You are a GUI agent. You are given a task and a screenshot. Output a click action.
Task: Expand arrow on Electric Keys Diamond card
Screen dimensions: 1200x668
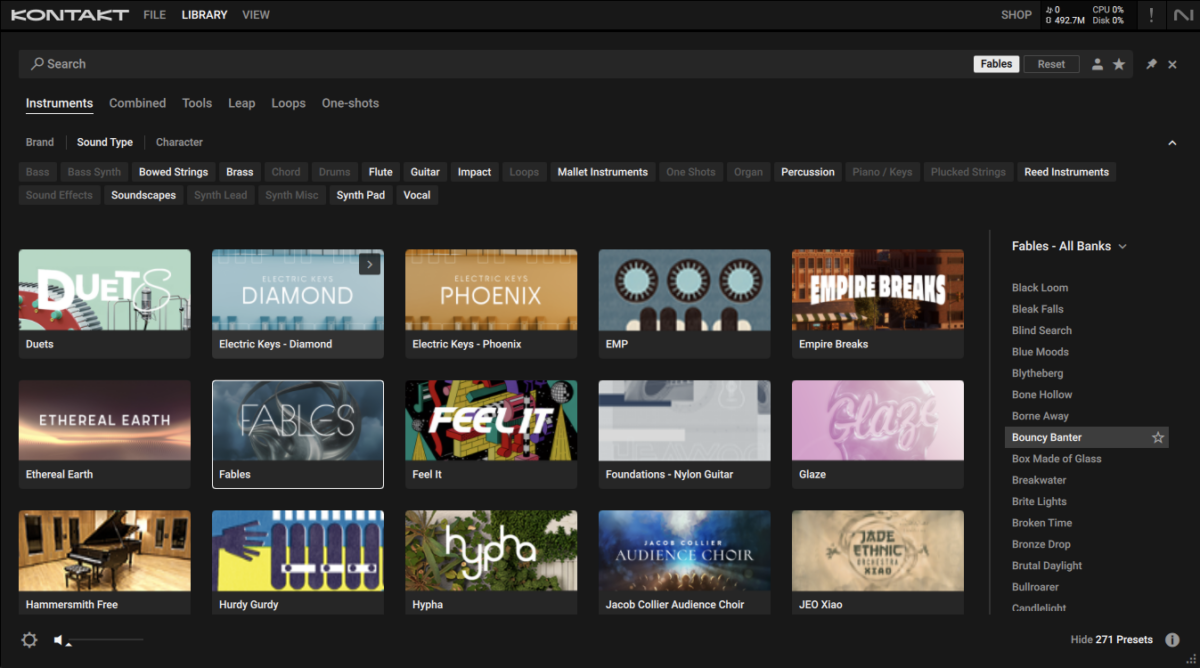370,264
